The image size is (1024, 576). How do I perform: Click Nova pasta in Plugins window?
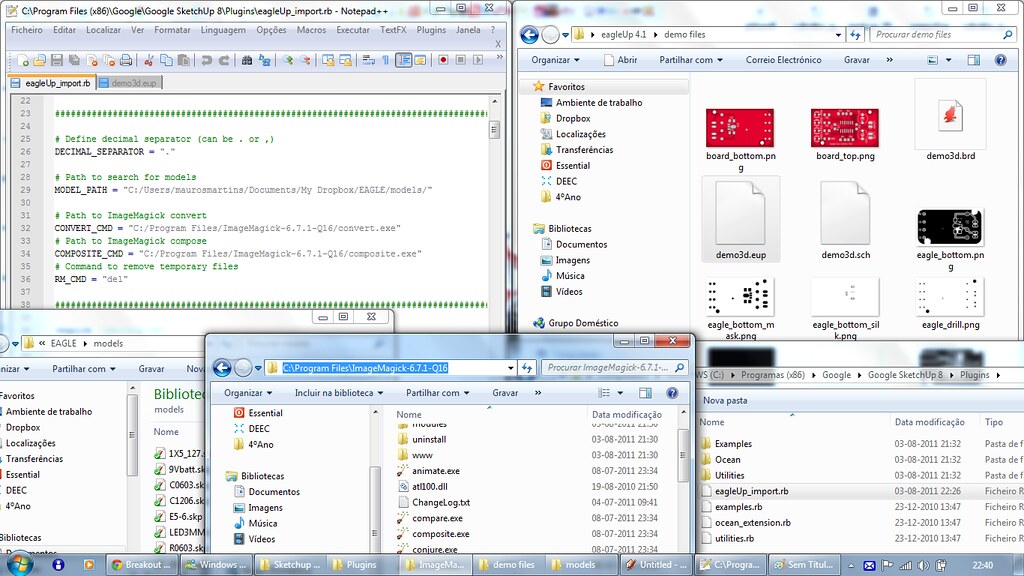coord(725,400)
